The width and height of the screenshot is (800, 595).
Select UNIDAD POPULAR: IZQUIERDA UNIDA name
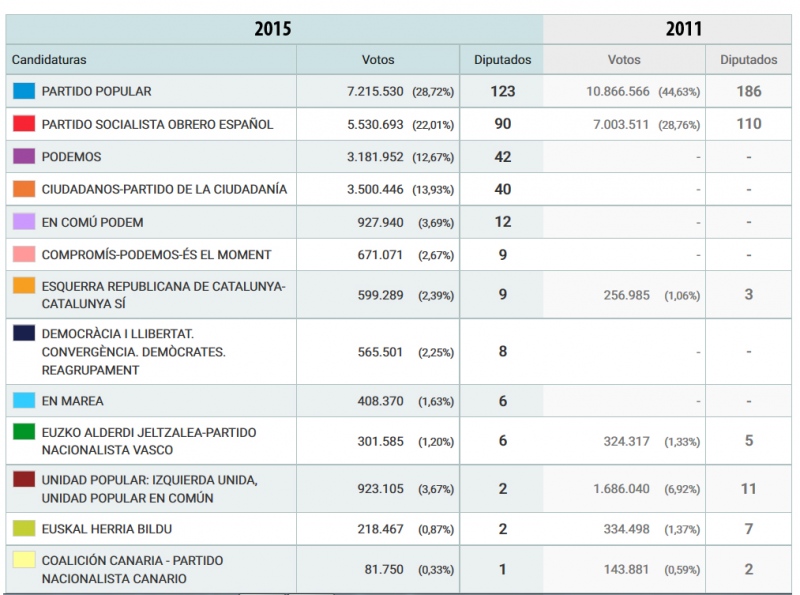[149, 489]
